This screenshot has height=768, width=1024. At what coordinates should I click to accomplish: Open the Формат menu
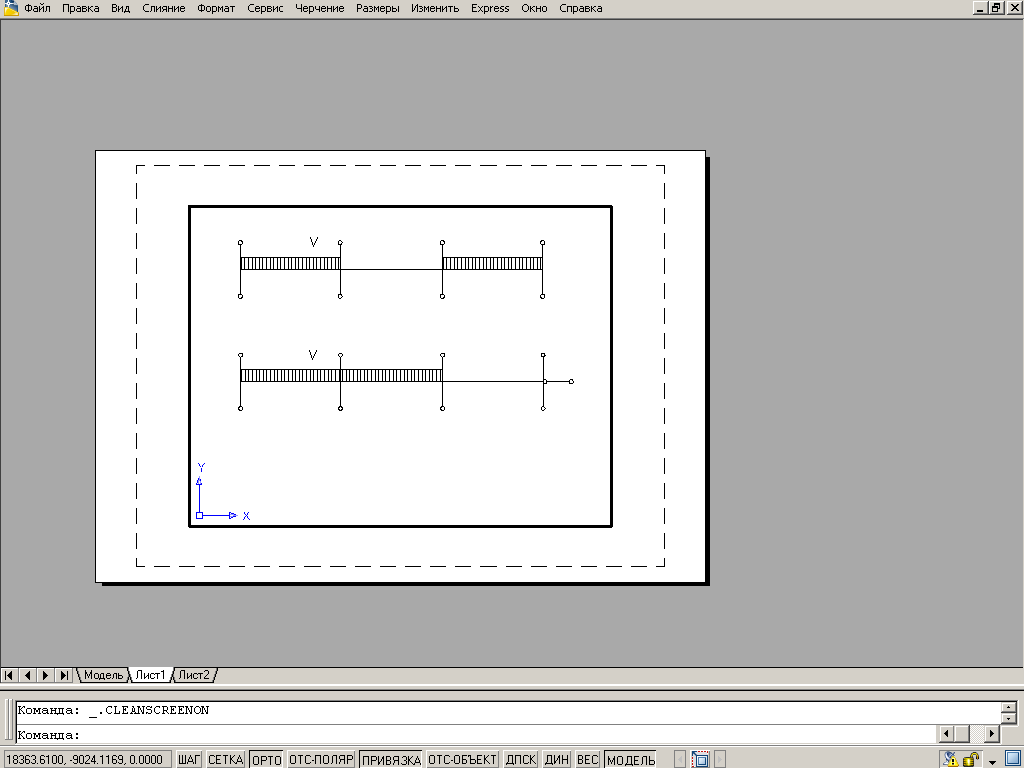pos(216,8)
